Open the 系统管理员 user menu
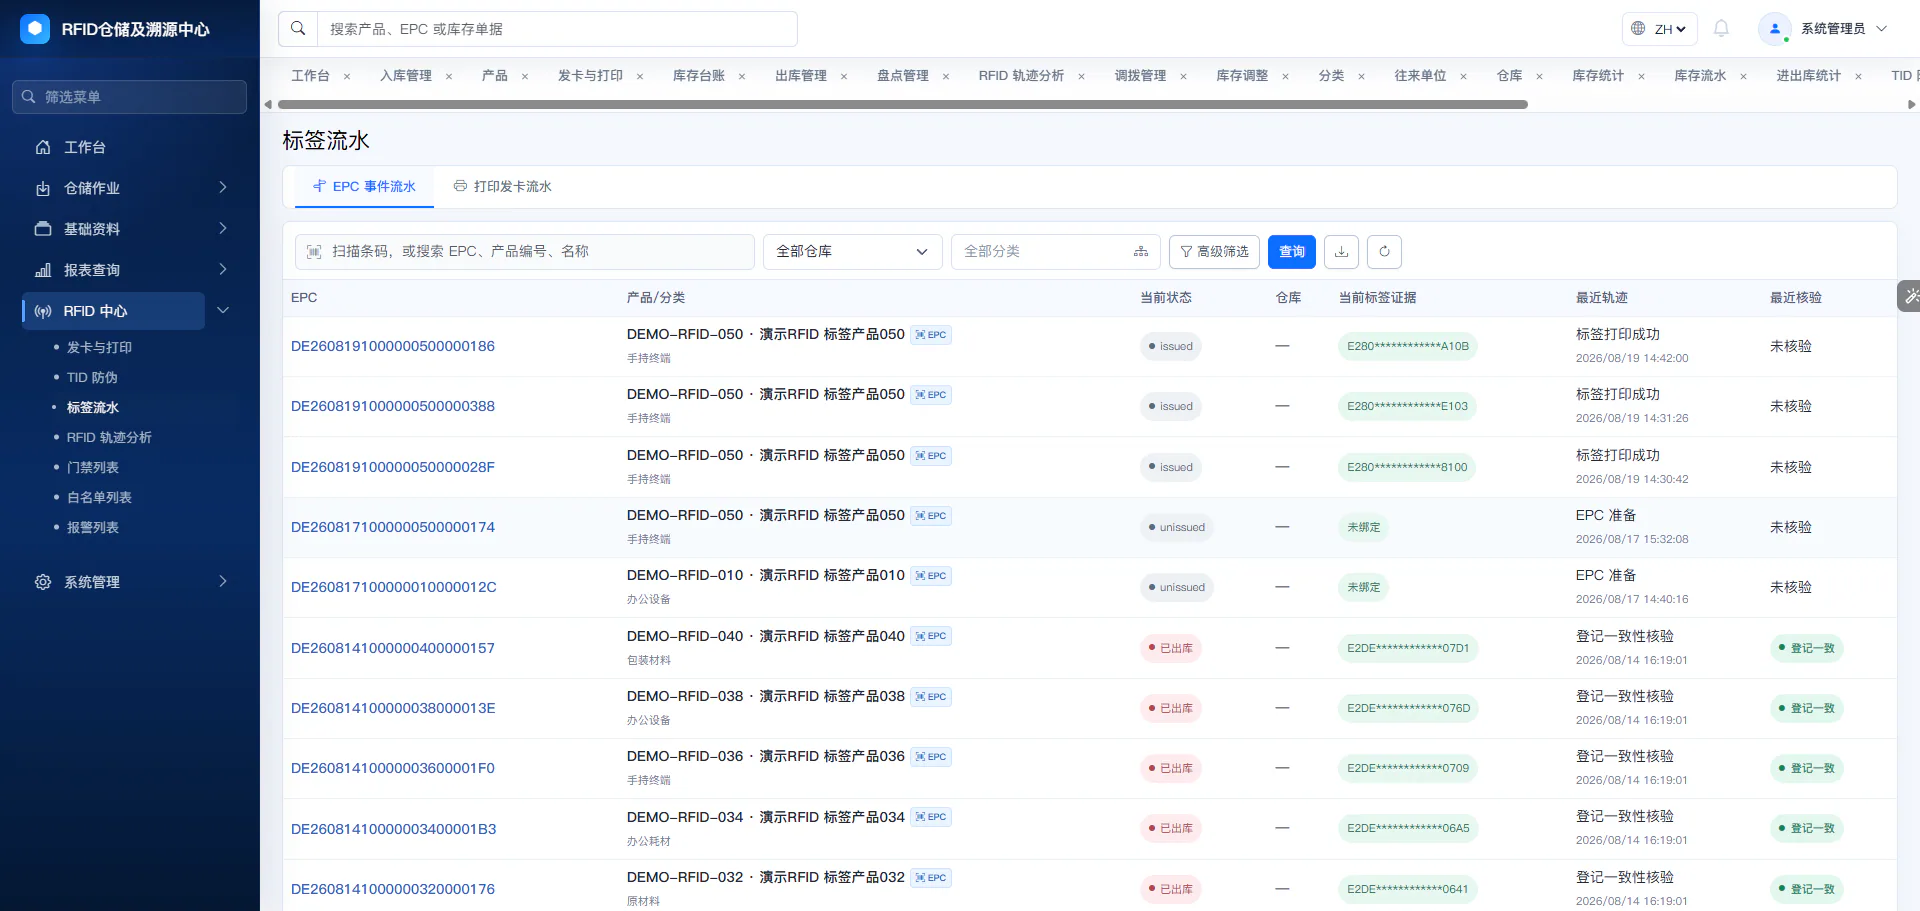The width and height of the screenshot is (1920, 911). (1824, 29)
